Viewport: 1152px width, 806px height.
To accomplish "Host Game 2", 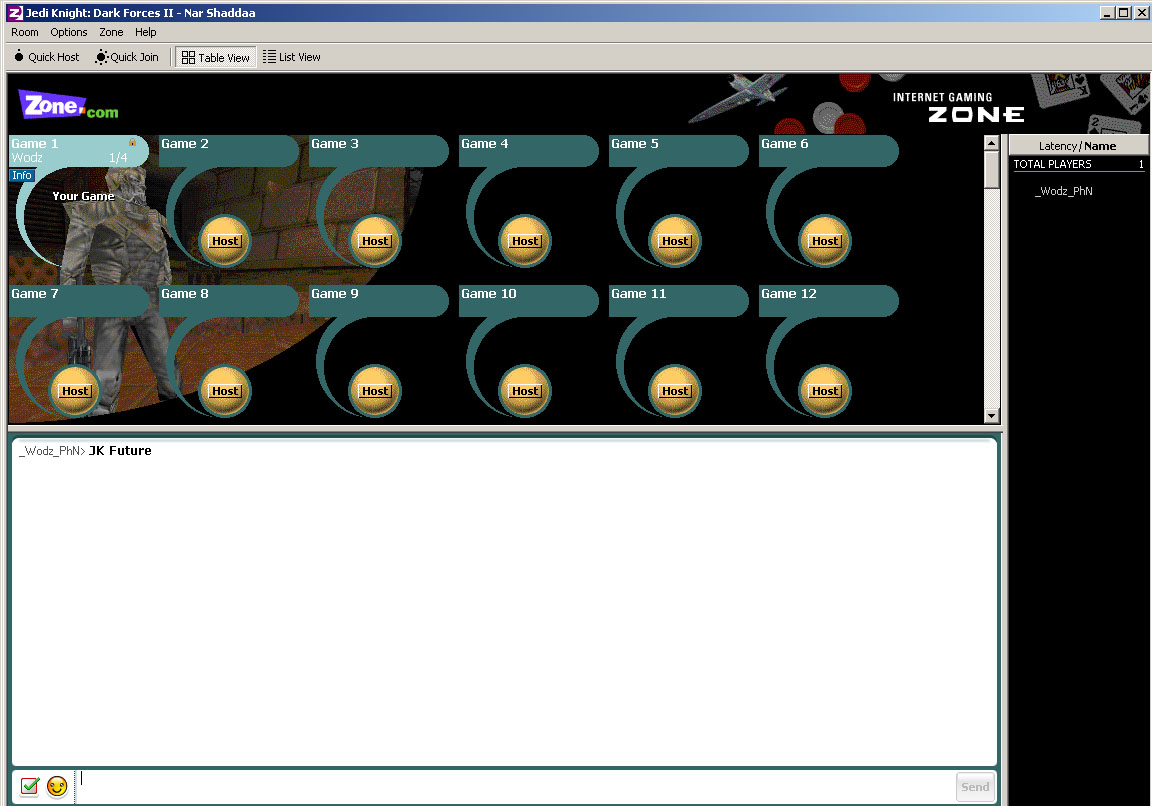I will tap(225, 241).
